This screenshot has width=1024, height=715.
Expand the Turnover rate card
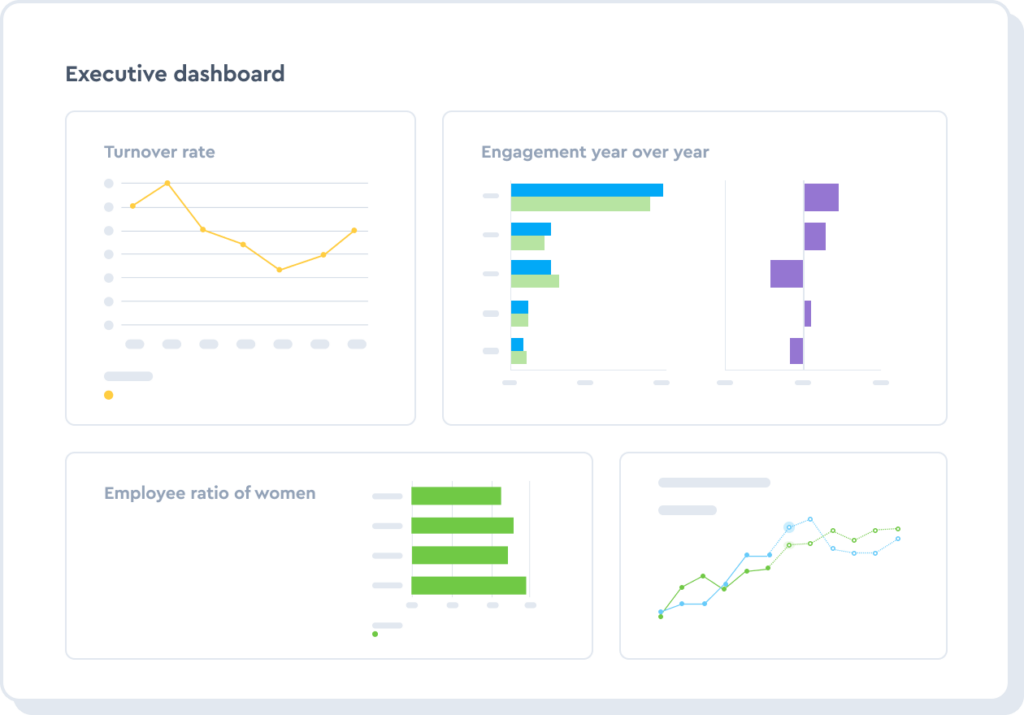[241, 265]
